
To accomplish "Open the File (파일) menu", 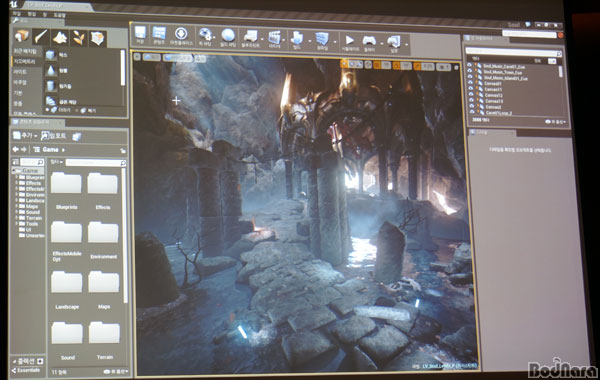I will point(17,13).
